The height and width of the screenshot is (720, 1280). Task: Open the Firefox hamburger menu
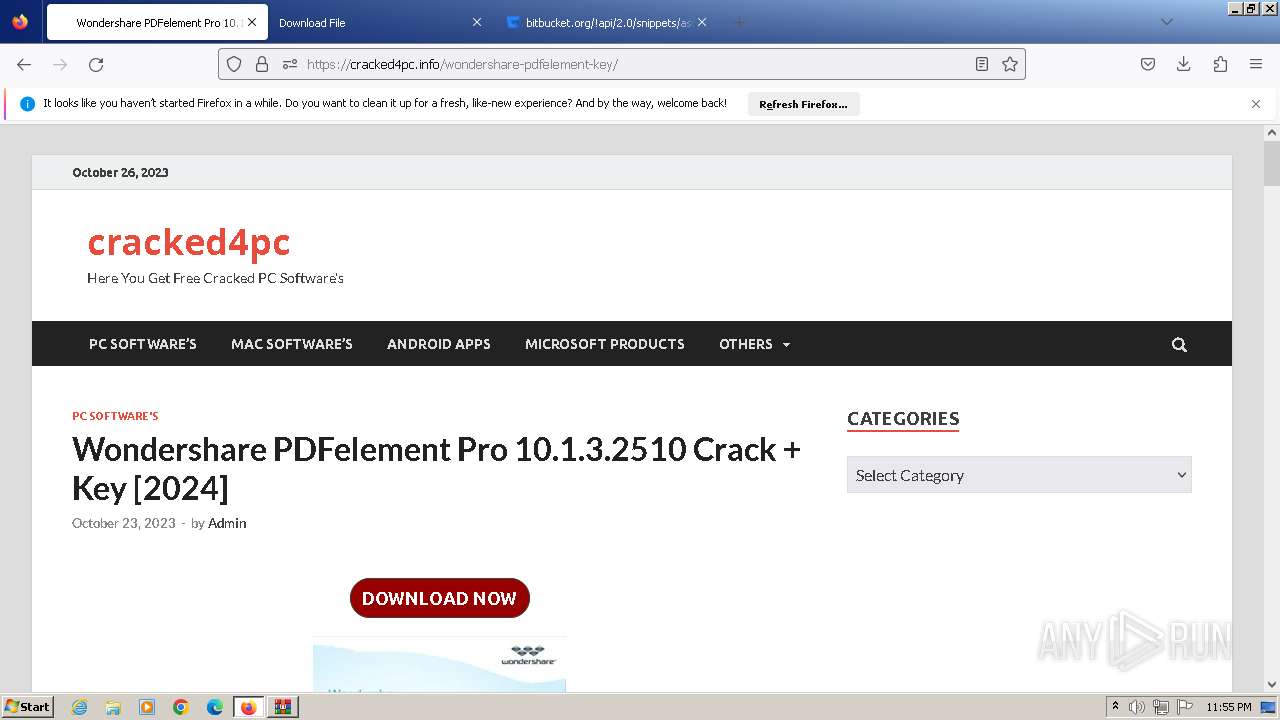coord(1256,64)
